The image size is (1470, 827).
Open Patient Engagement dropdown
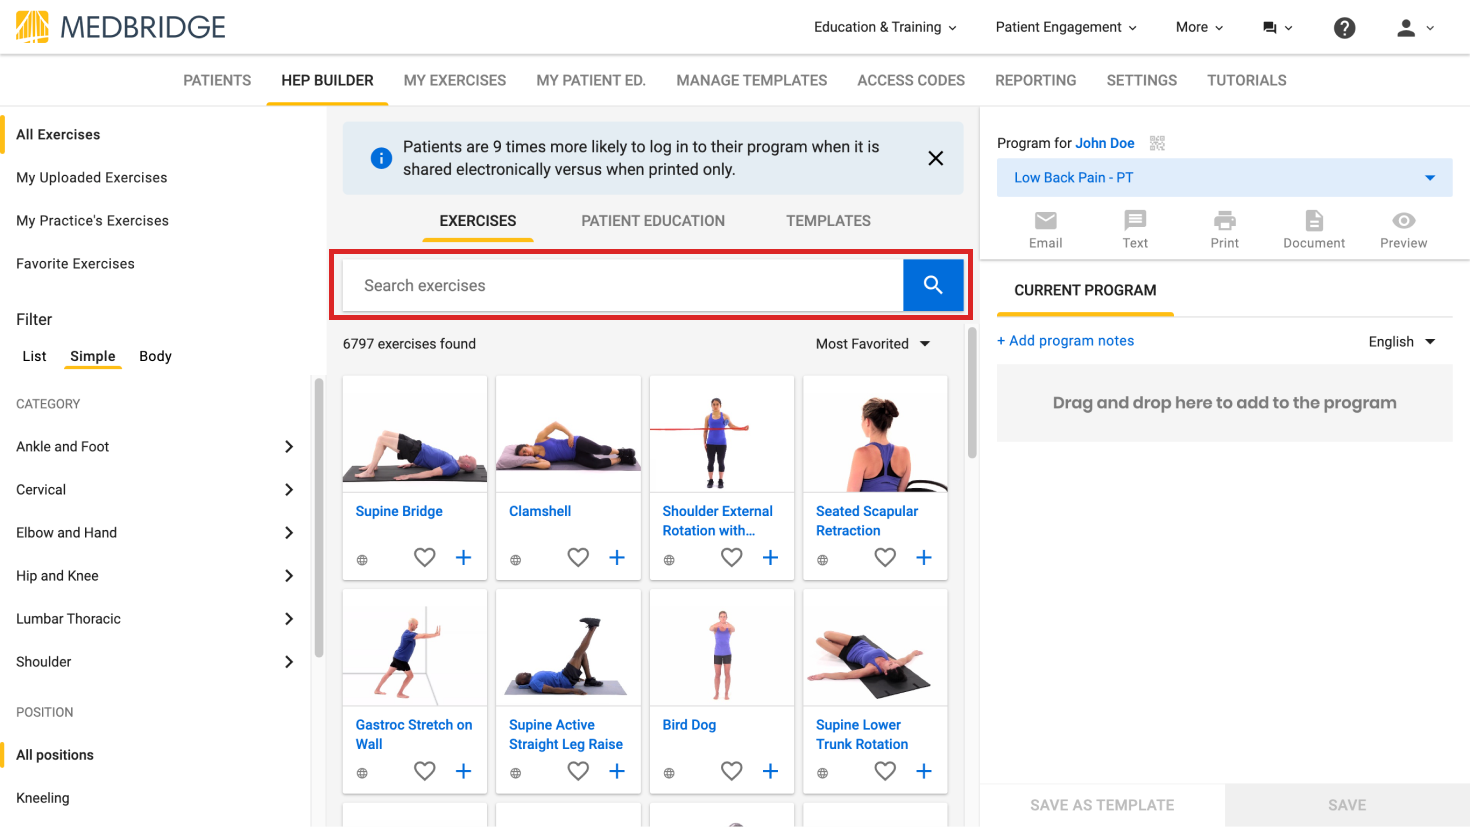coord(1066,27)
